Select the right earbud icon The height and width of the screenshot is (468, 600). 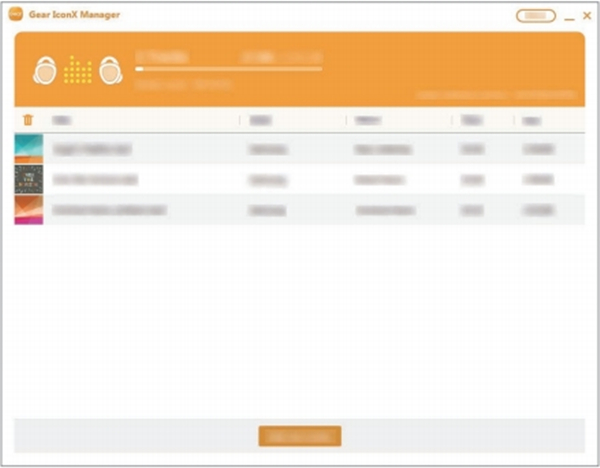tap(109, 70)
